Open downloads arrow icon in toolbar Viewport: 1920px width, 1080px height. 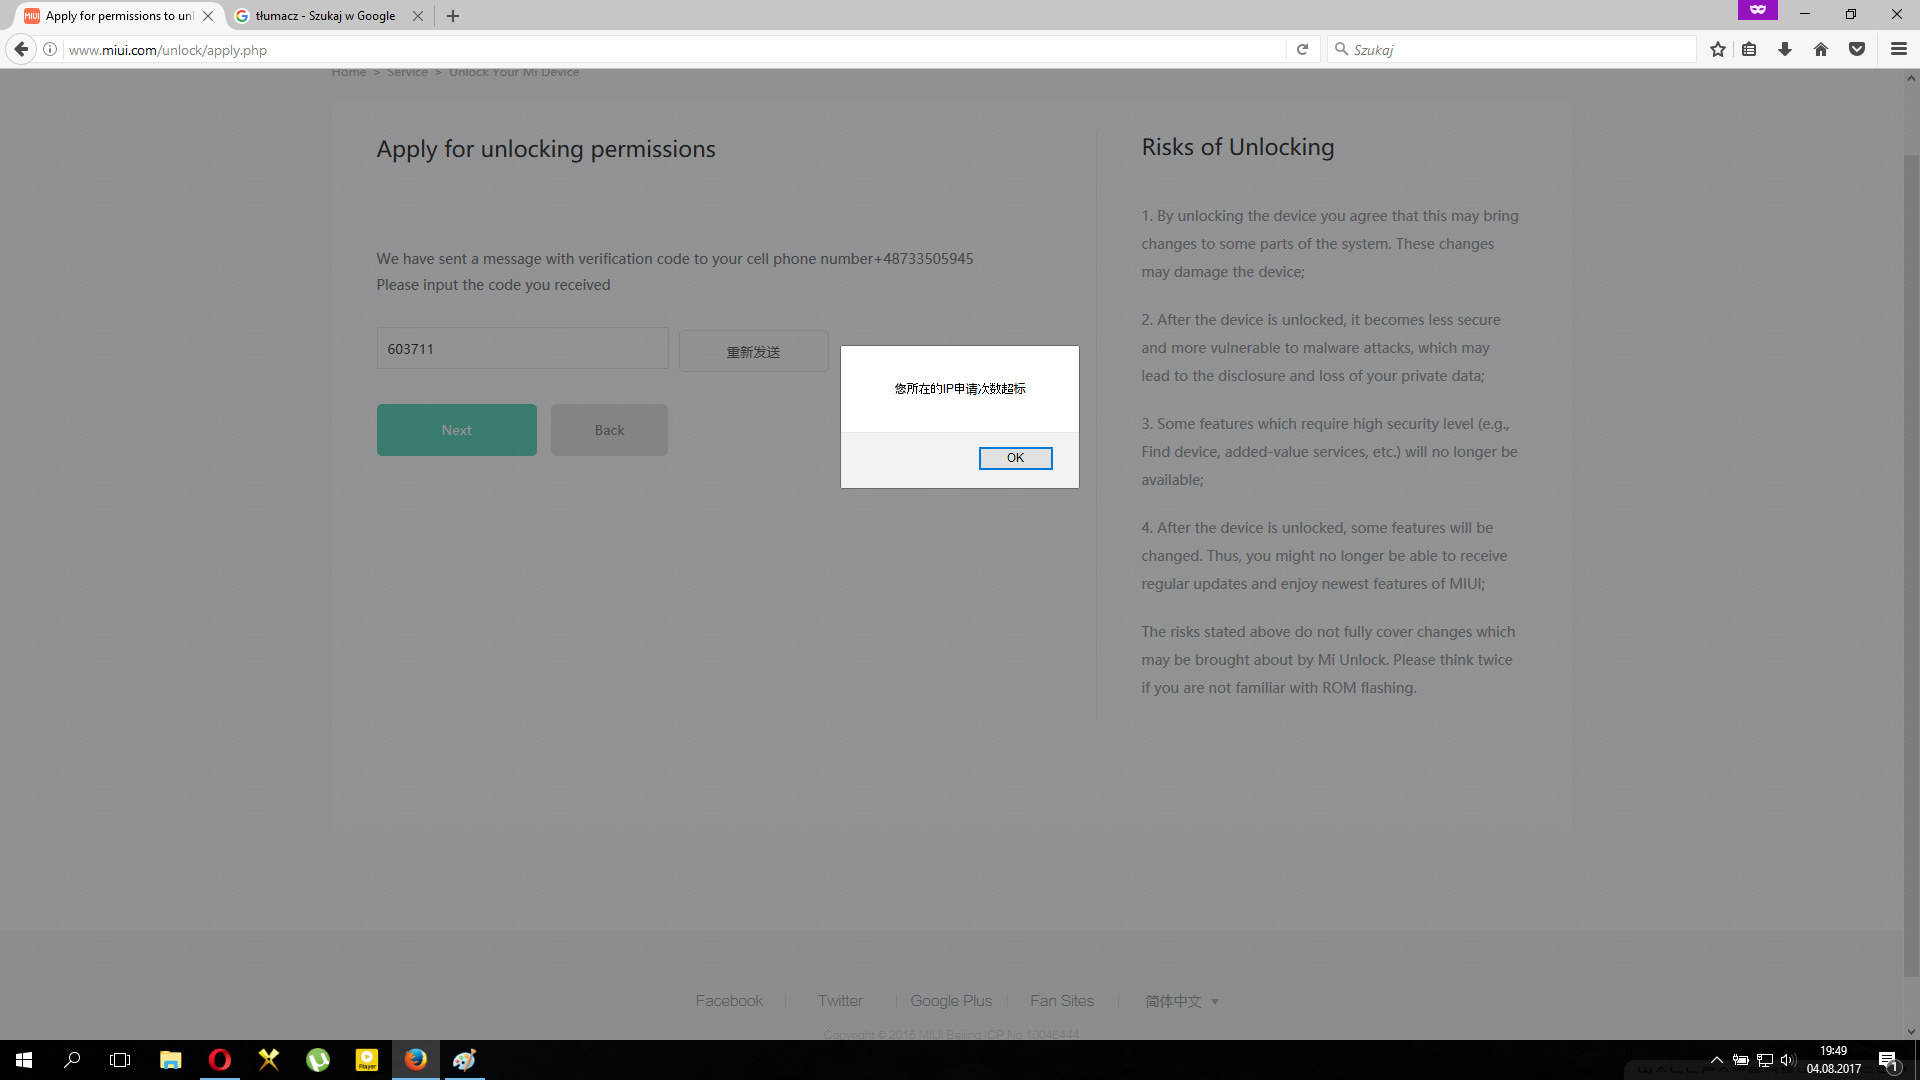pyautogui.click(x=1785, y=49)
